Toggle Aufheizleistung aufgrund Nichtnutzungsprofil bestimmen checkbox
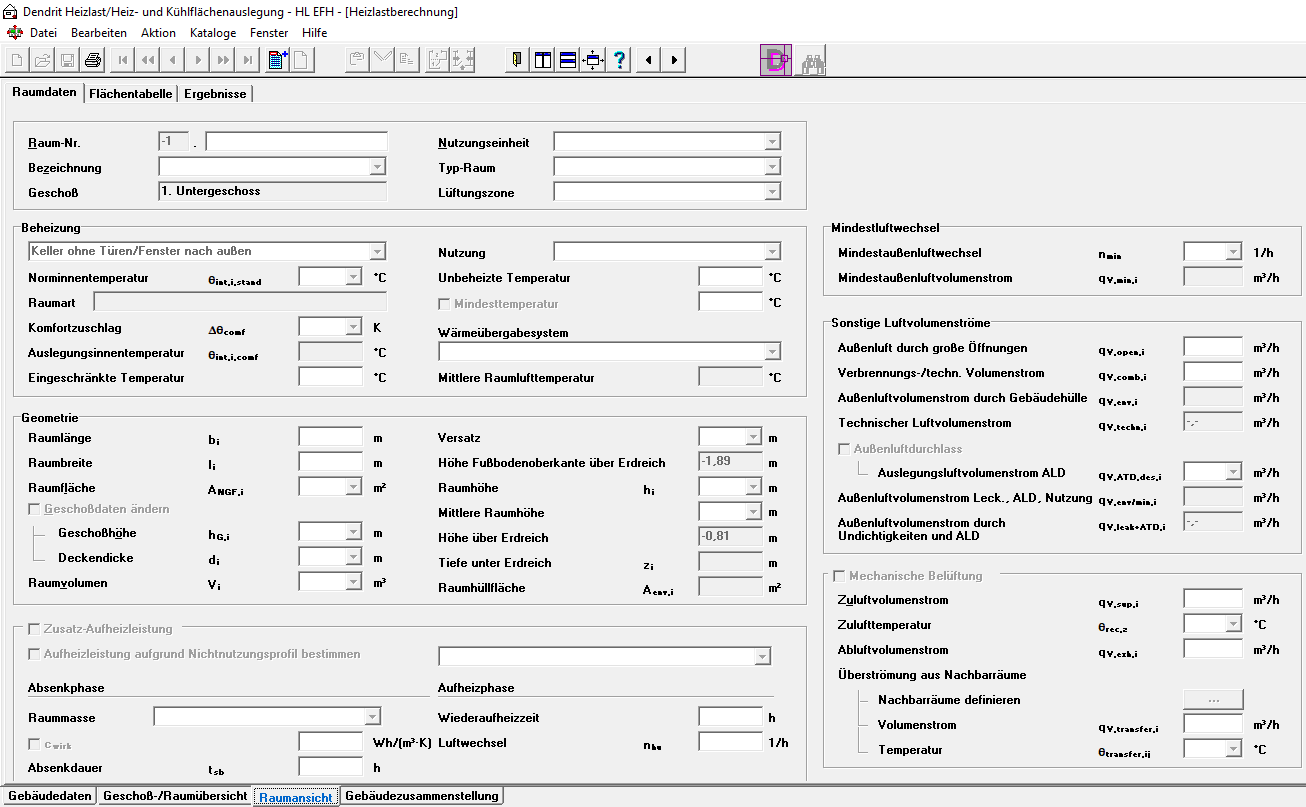The height and width of the screenshot is (807, 1306). (x=35, y=654)
